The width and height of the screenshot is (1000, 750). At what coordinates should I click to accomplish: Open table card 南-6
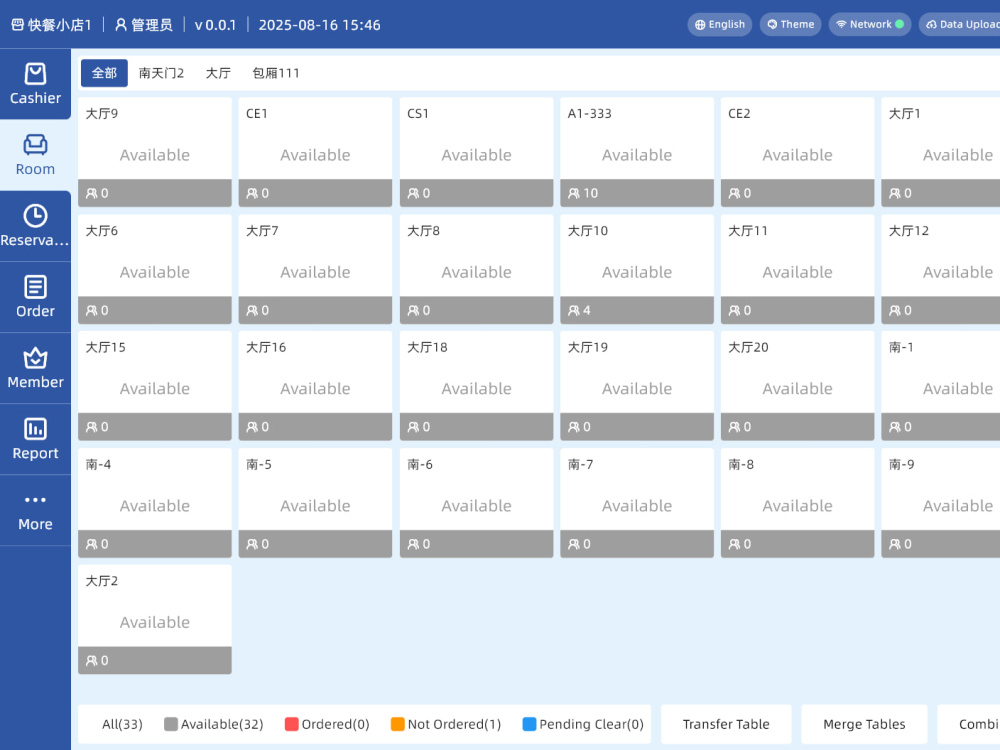[476, 503]
